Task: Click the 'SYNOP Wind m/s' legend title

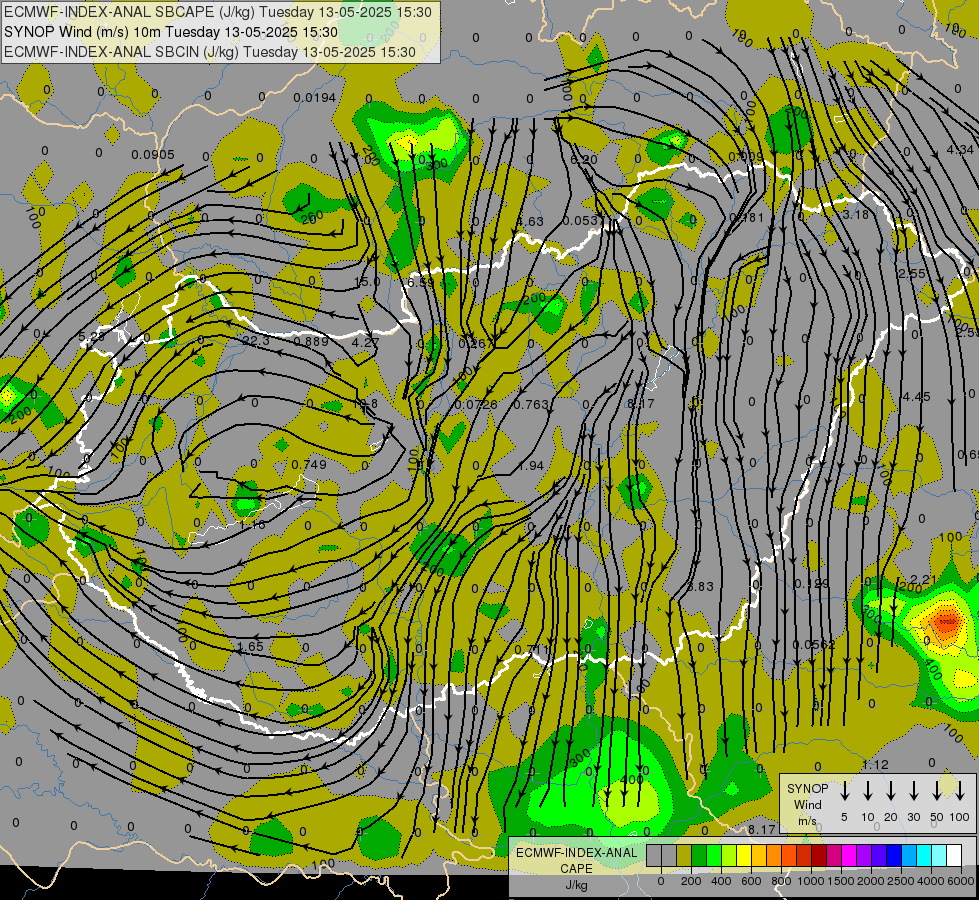Action: click(x=807, y=804)
